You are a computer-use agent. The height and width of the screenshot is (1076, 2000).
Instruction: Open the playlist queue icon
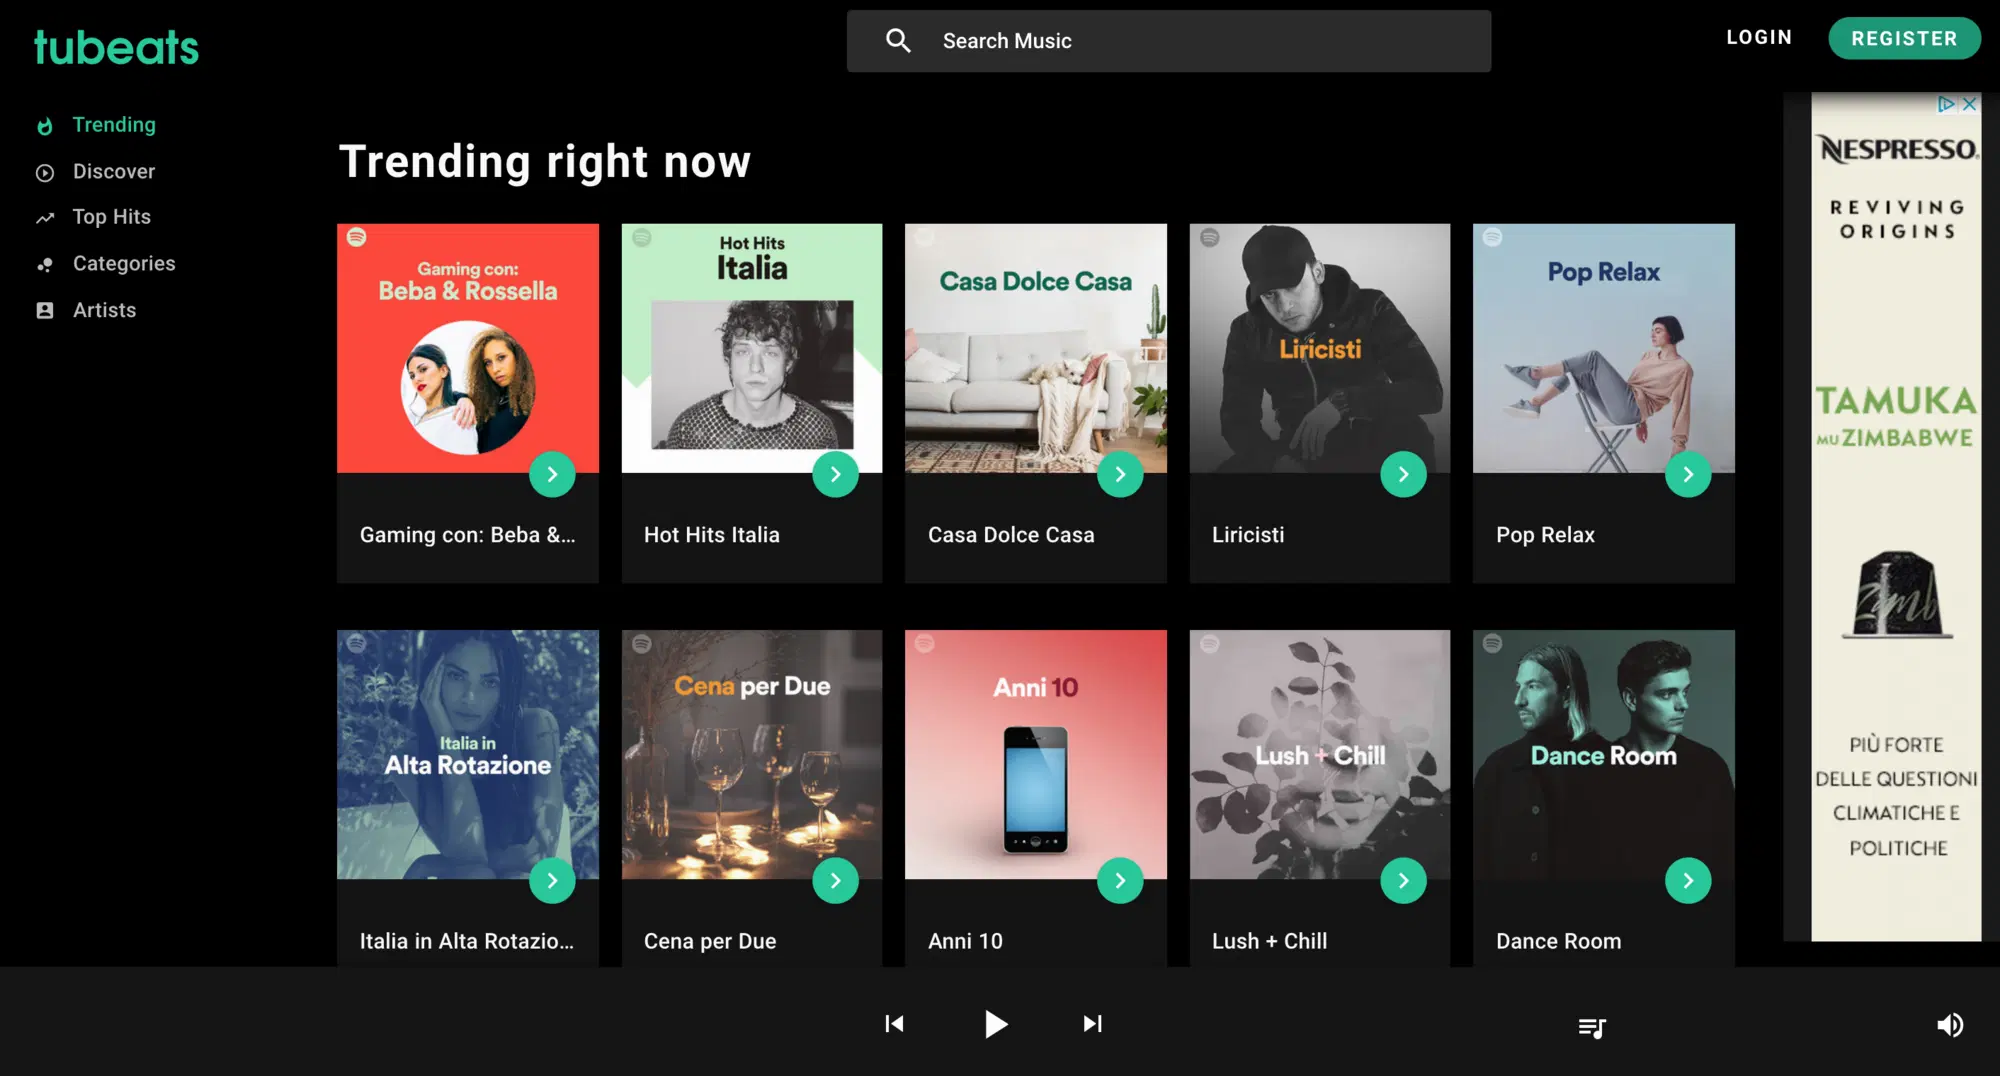(1591, 1027)
